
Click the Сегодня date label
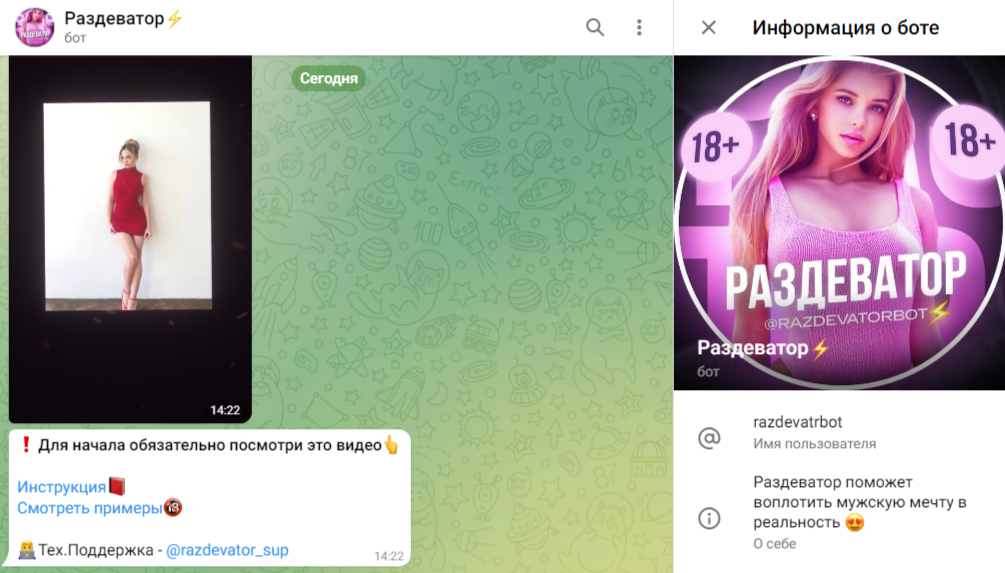[329, 78]
